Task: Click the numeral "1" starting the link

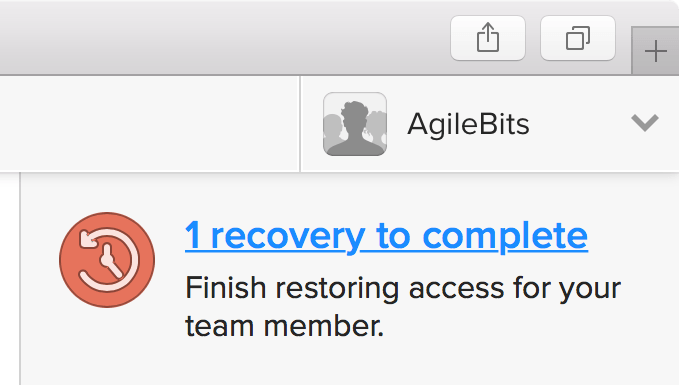Action: (193, 235)
